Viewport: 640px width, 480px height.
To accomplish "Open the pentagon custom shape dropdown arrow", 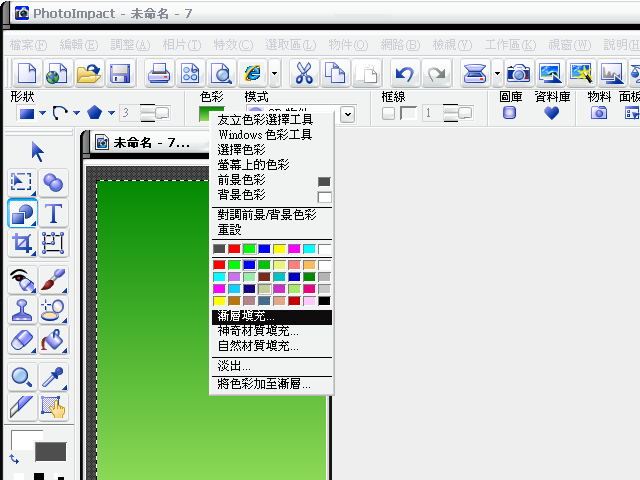I will tap(111, 113).
